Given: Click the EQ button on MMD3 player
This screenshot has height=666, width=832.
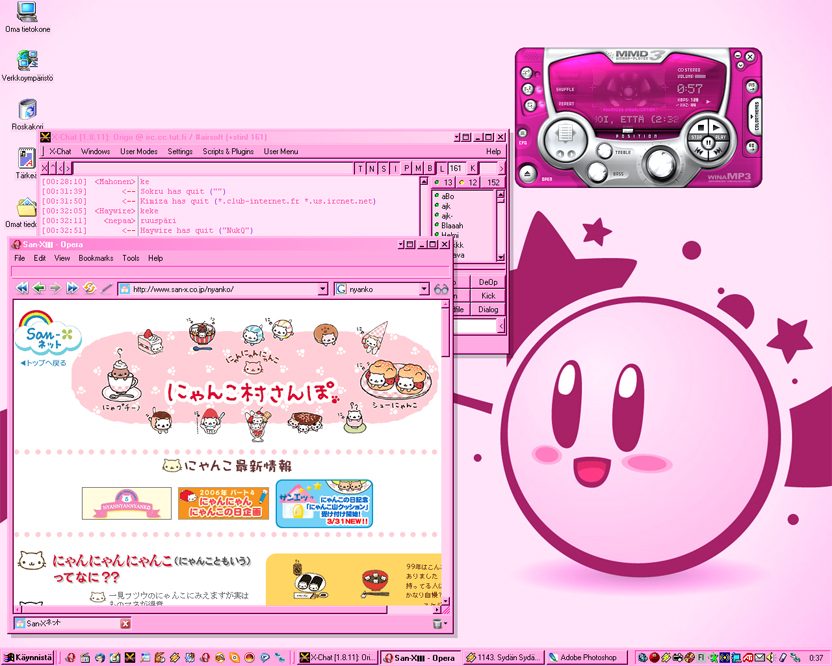Looking at the screenshot, I should 751,146.
